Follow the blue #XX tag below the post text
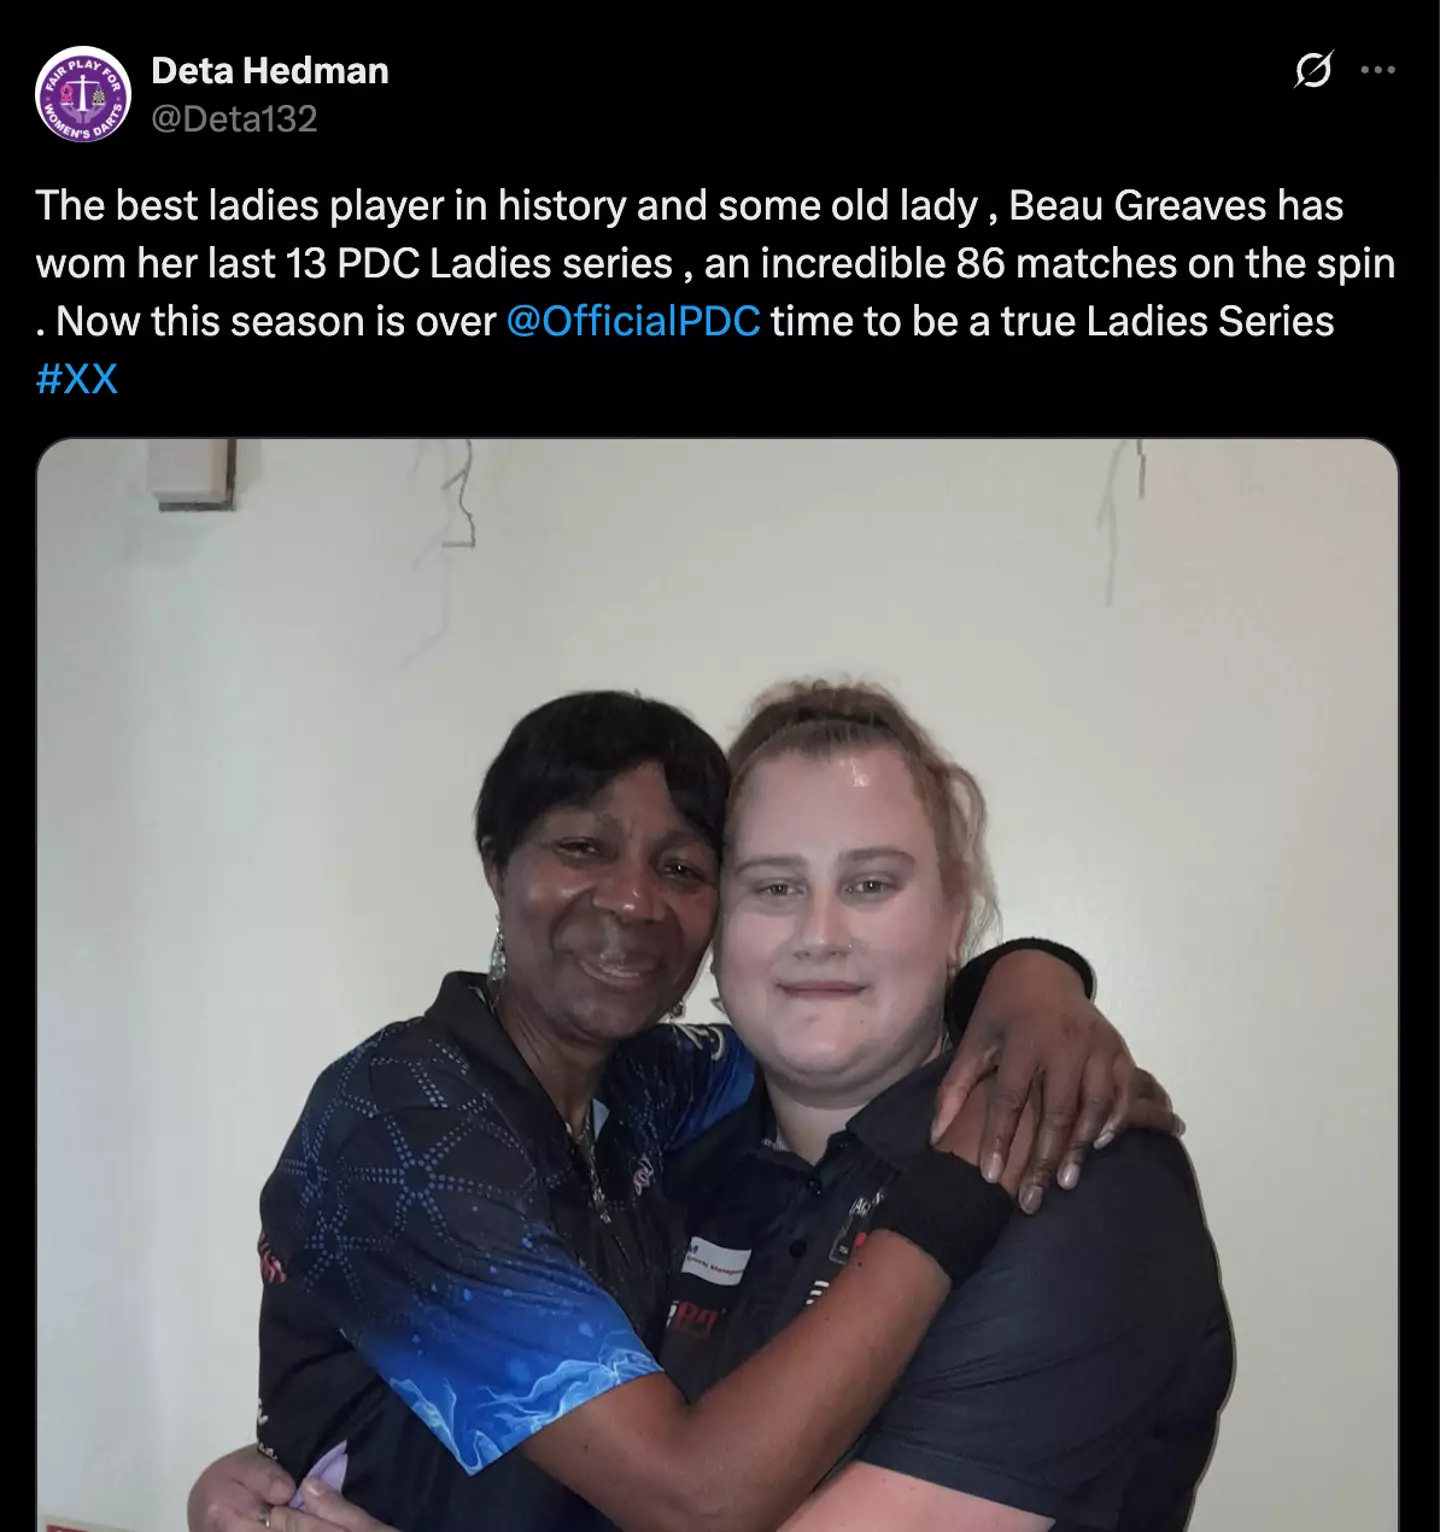1440x1532 pixels. tap(77, 379)
